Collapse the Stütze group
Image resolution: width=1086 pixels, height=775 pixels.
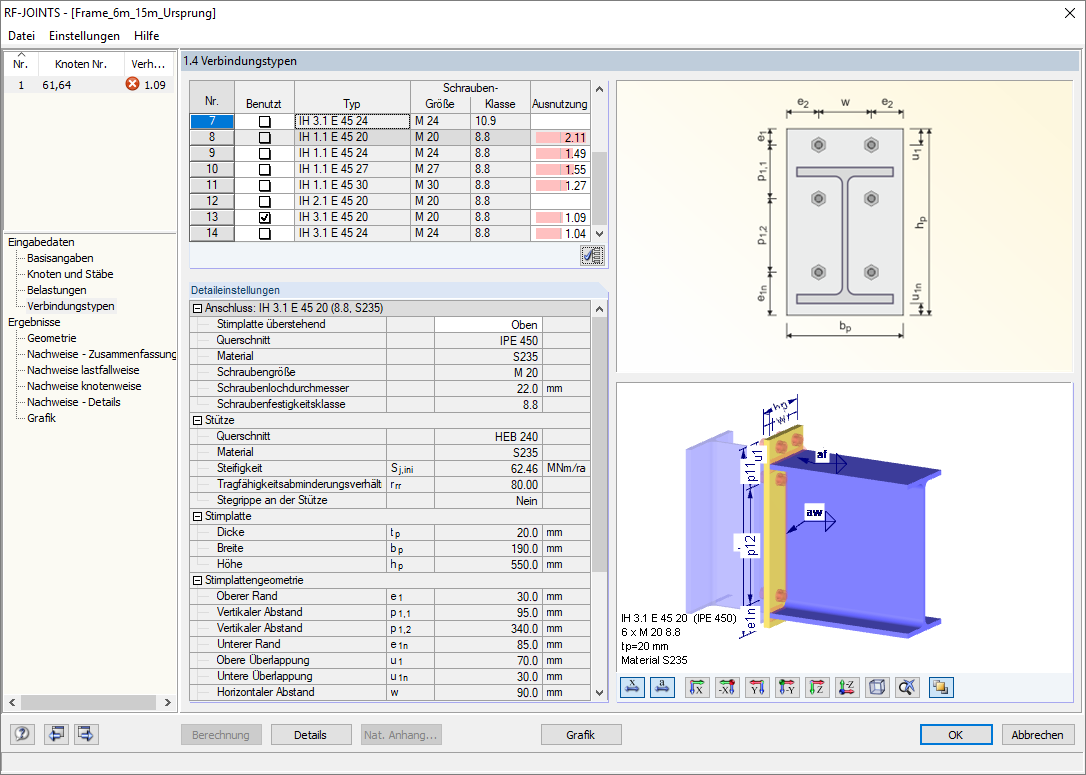click(197, 420)
